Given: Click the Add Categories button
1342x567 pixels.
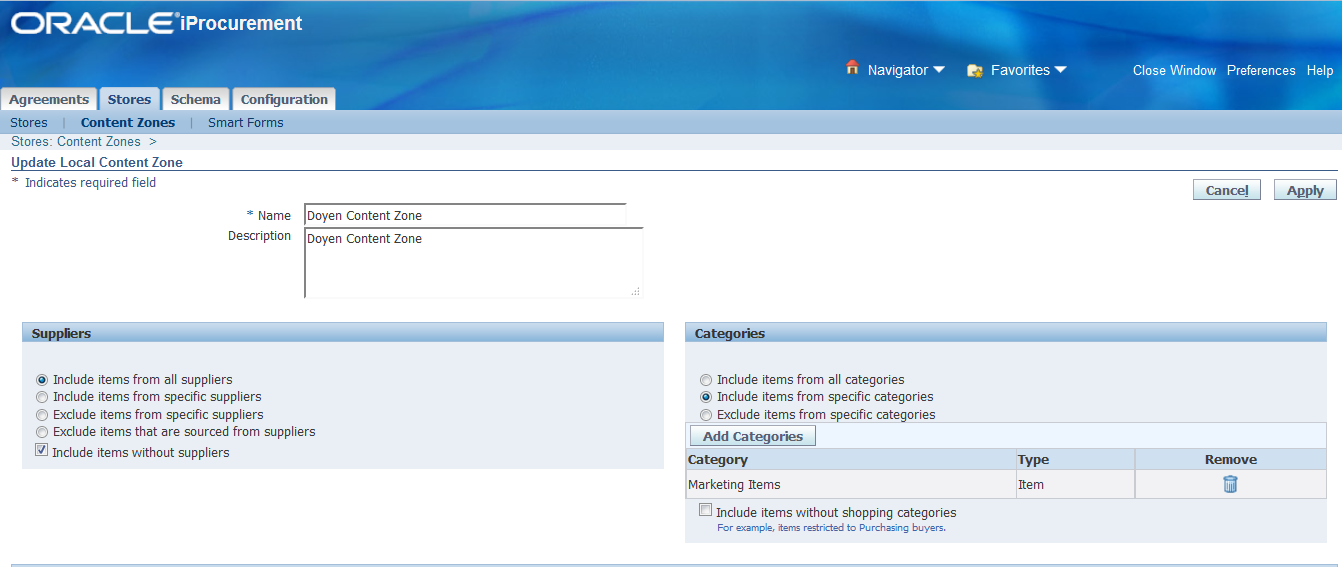Looking at the screenshot, I should [x=753, y=436].
